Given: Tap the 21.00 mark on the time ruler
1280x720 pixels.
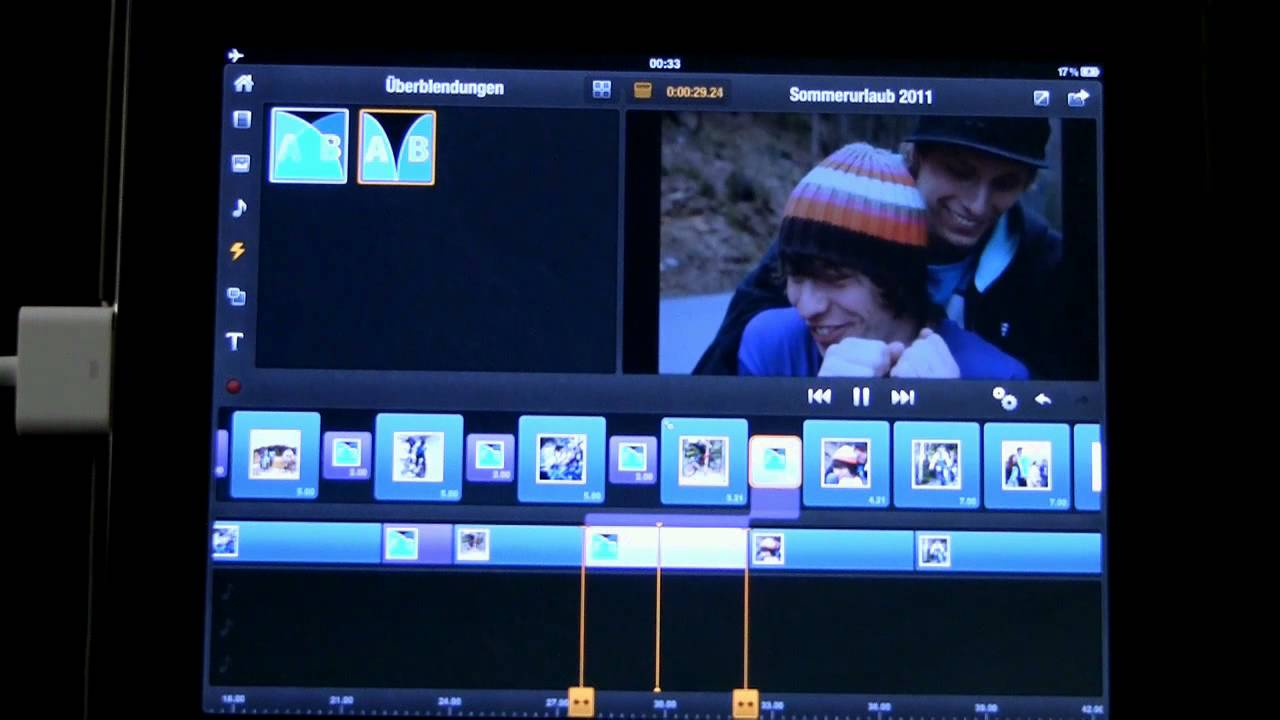Looking at the screenshot, I should [341, 700].
